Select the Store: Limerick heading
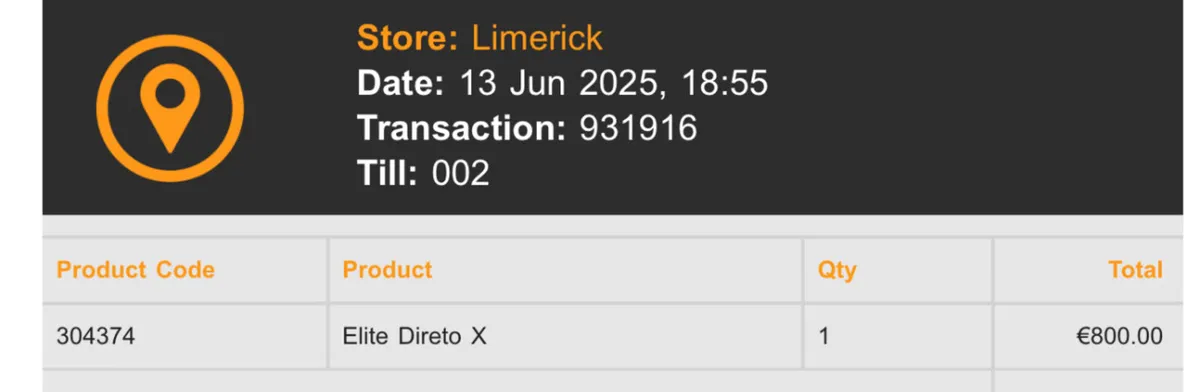The image size is (1200, 392). pos(480,38)
